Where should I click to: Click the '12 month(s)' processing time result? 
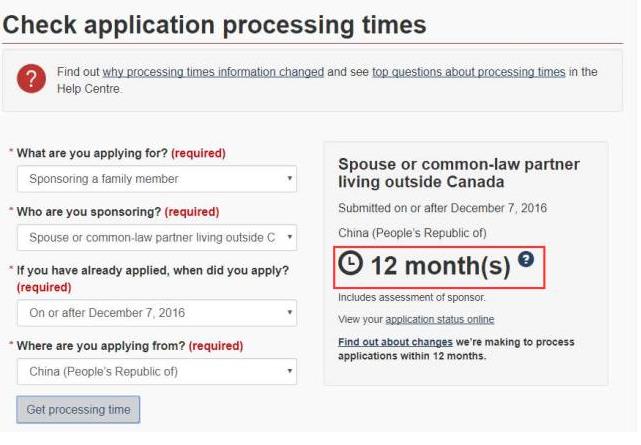(441, 266)
